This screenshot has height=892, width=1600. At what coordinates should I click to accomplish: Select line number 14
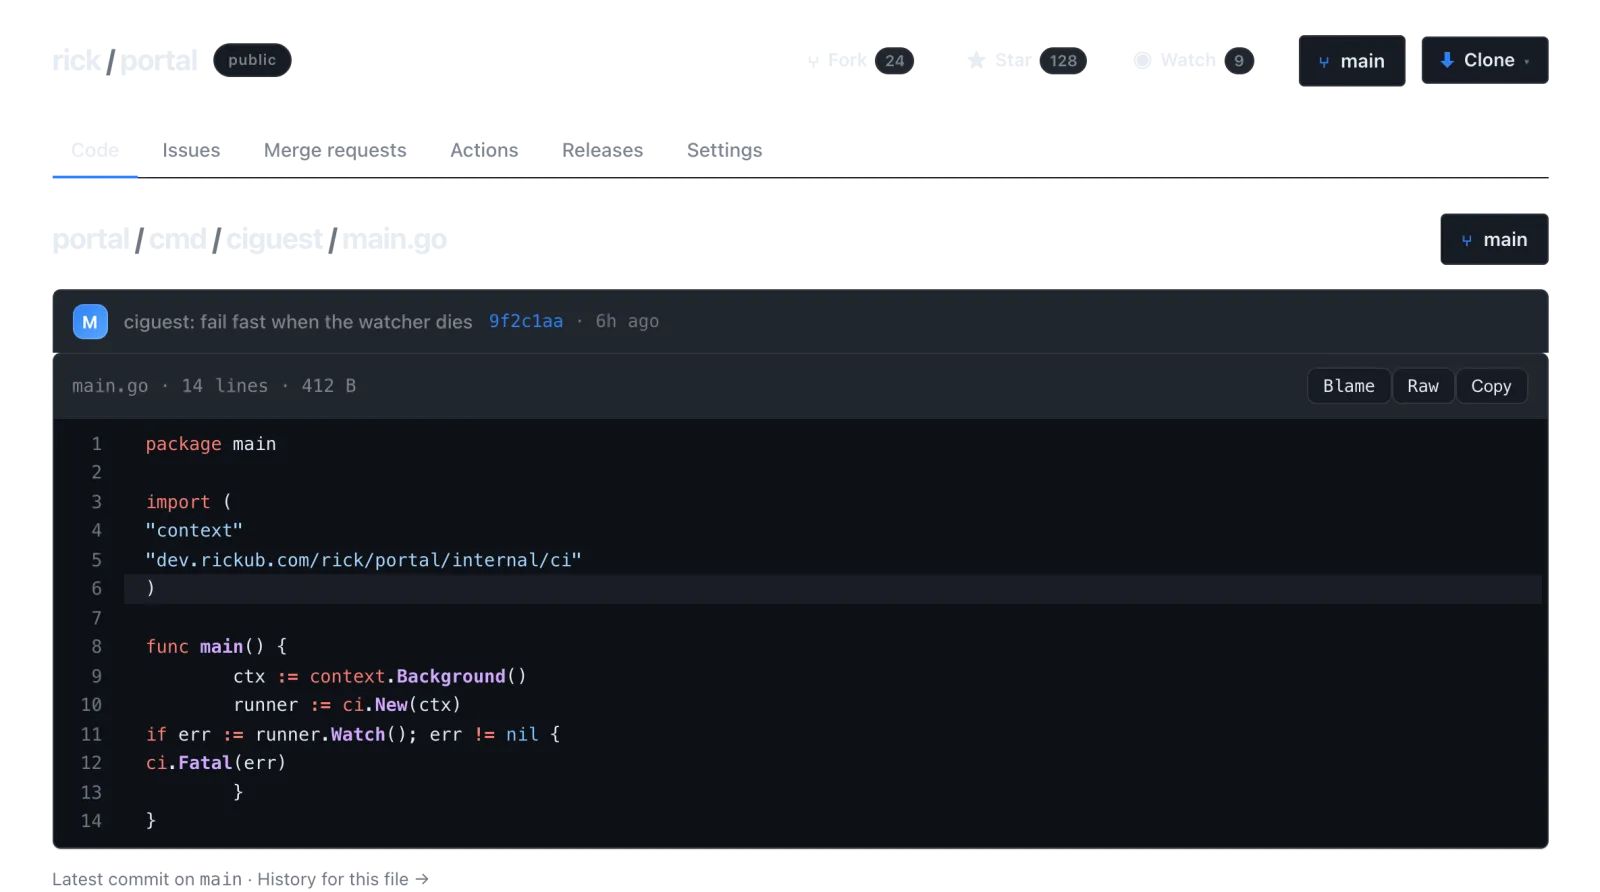click(x=91, y=821)
